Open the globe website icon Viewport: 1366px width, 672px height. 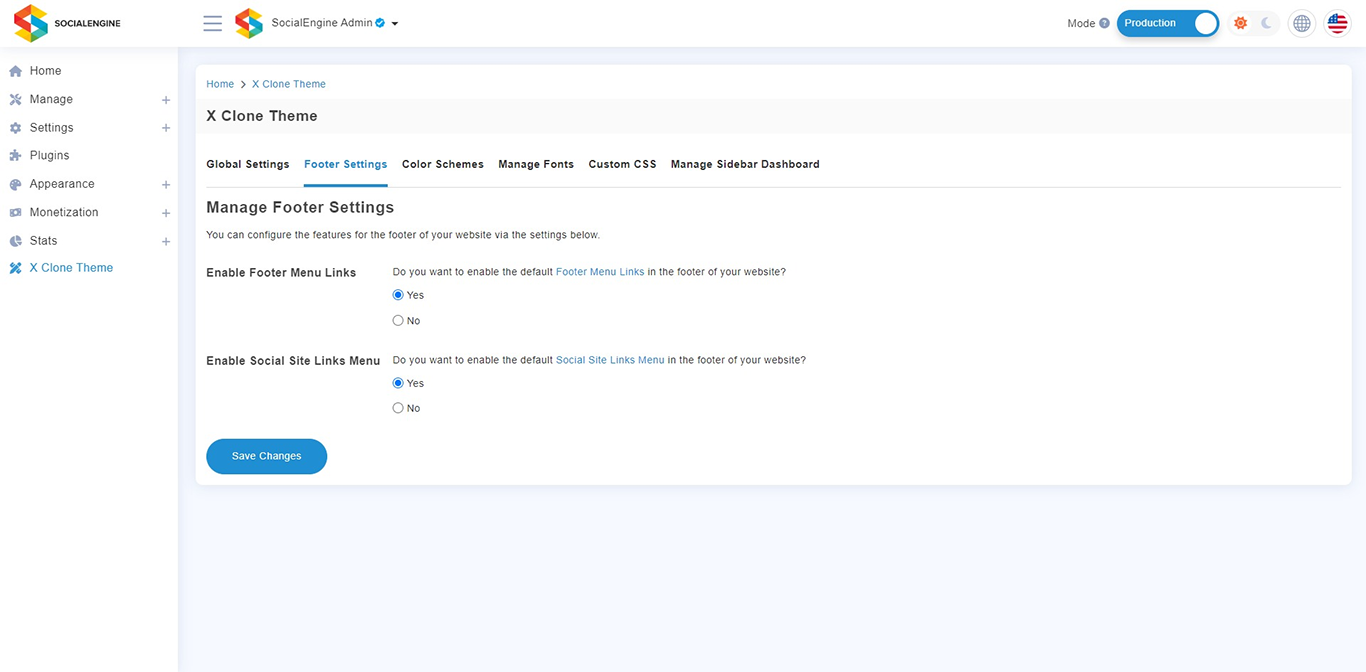pyautogui.click(x=1301, y=23)
